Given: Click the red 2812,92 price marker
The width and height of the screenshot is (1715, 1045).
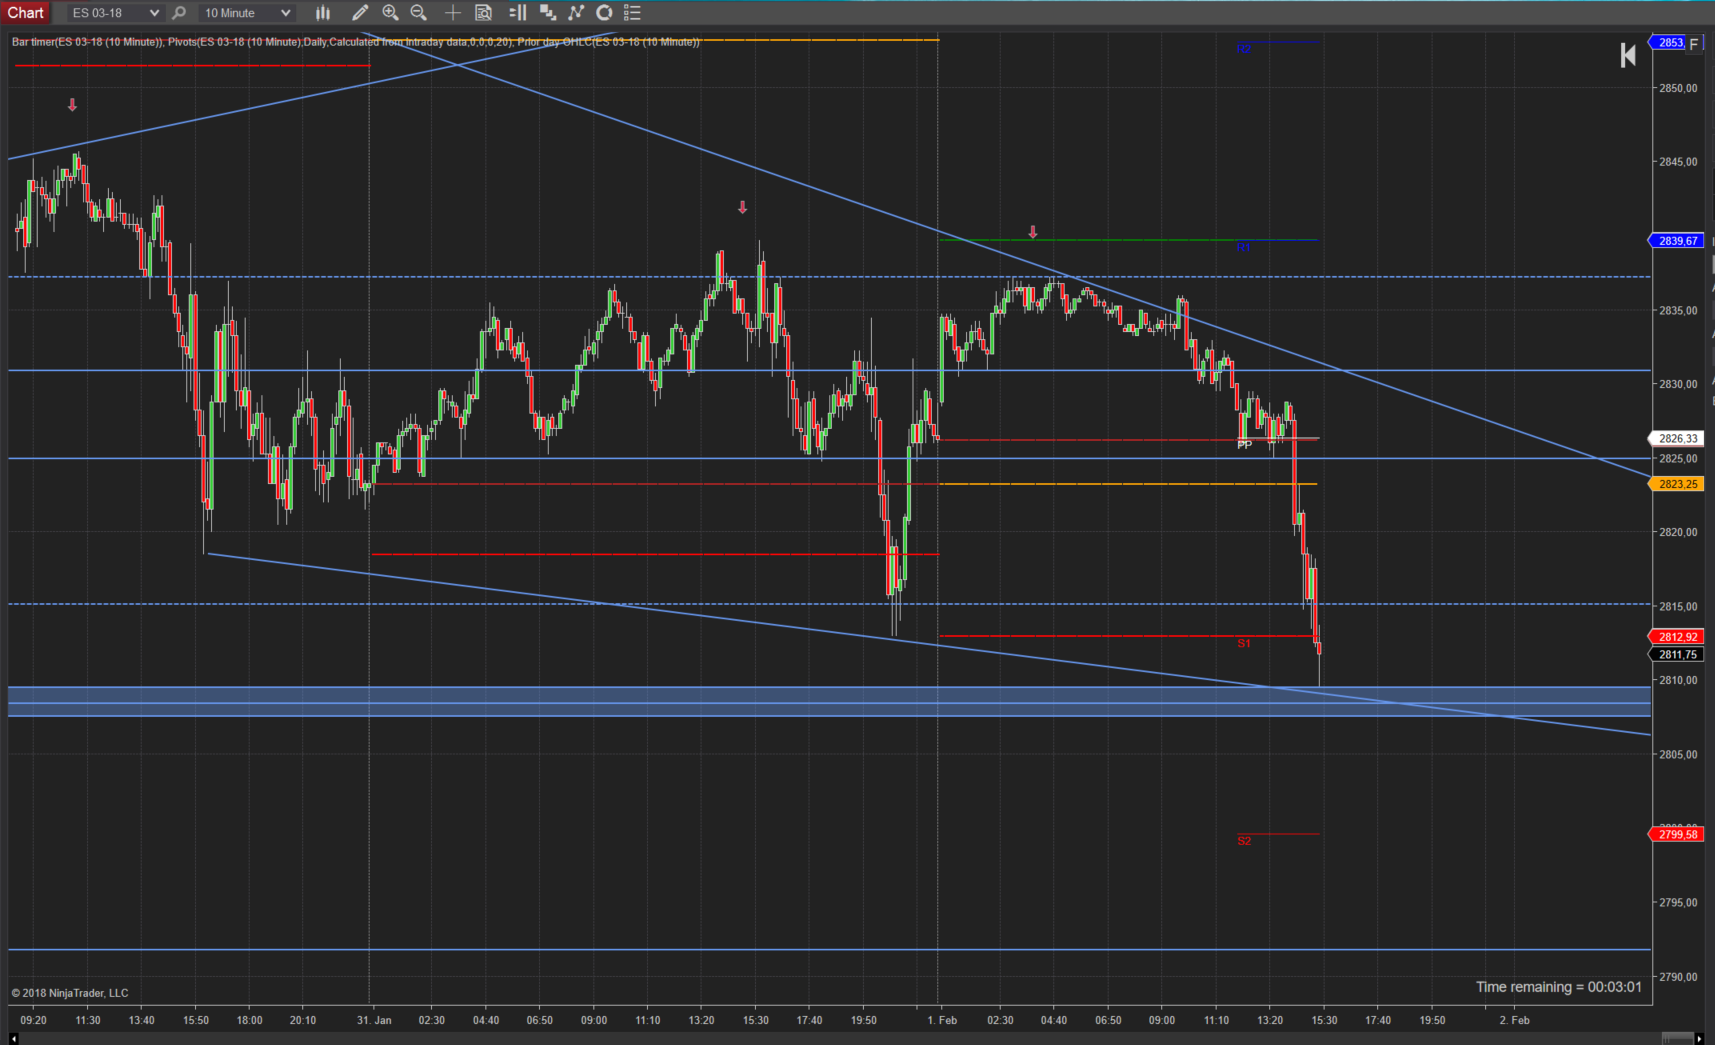Looking at the screenshot, I should tap(1675, 637).
